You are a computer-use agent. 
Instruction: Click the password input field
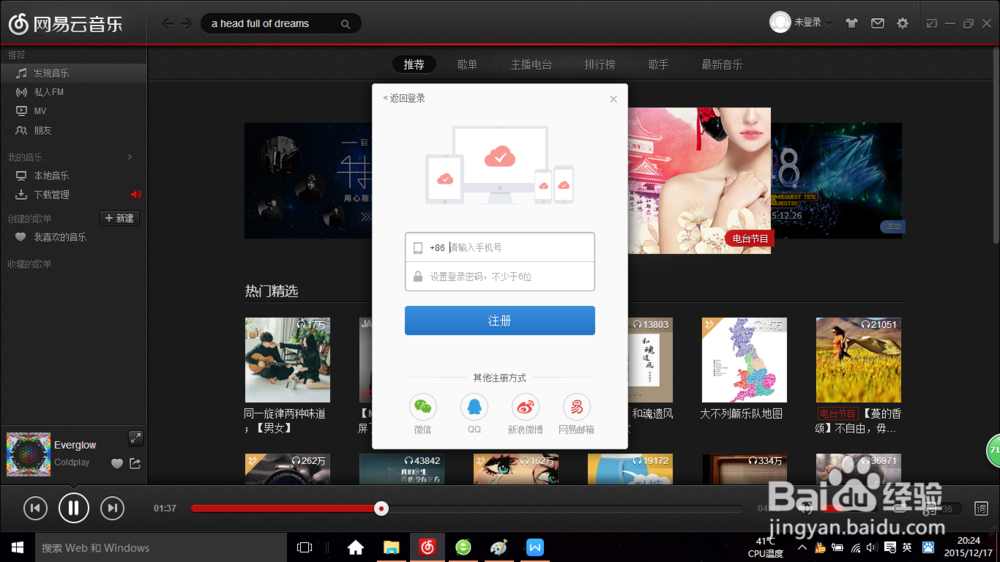click(499, 276)
